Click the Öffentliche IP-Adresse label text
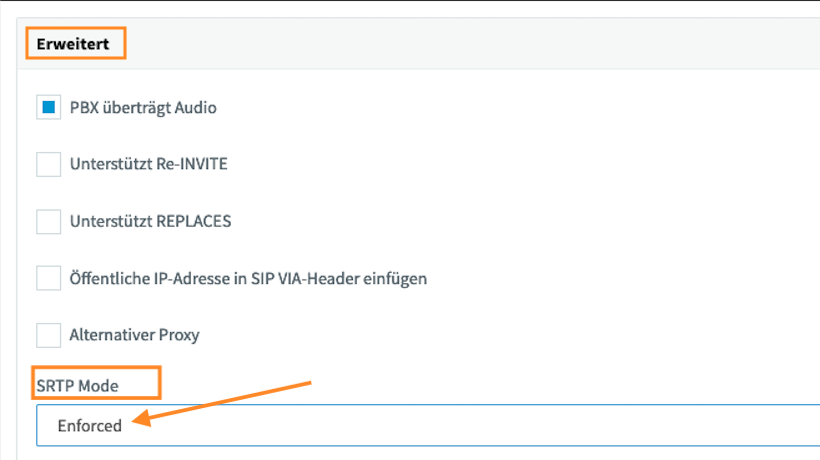Image resolution: width=820 pixels, height=460 pixels. (248, 279)
